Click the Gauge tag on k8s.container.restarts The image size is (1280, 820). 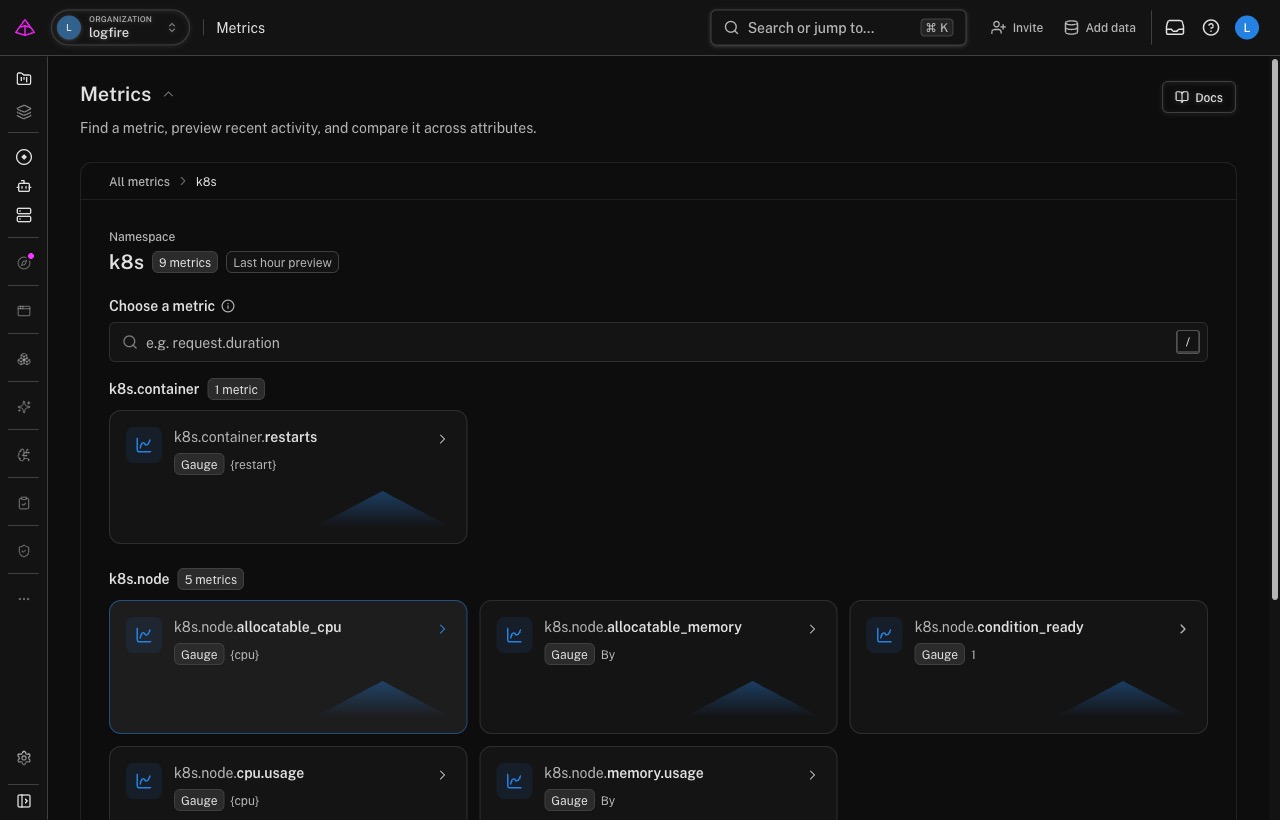199,464
